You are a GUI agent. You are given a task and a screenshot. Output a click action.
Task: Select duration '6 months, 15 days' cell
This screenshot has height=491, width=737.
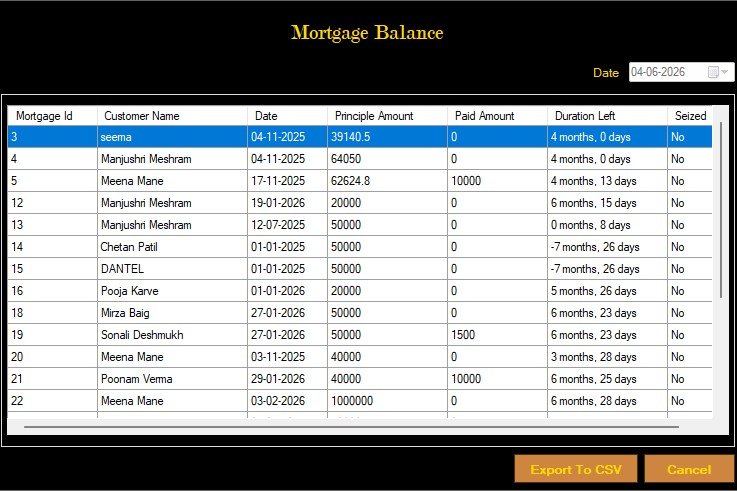click(607, 203)
